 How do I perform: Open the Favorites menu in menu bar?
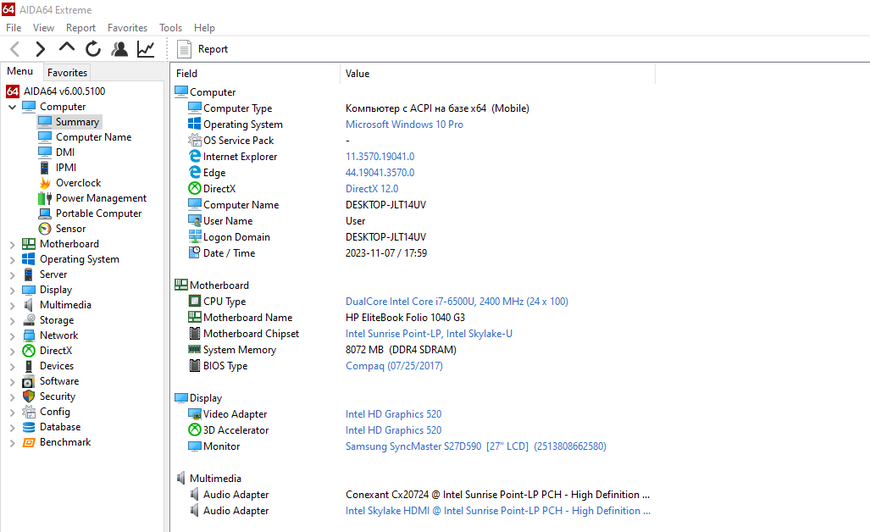pyautogui.click(x=127, y=28)
